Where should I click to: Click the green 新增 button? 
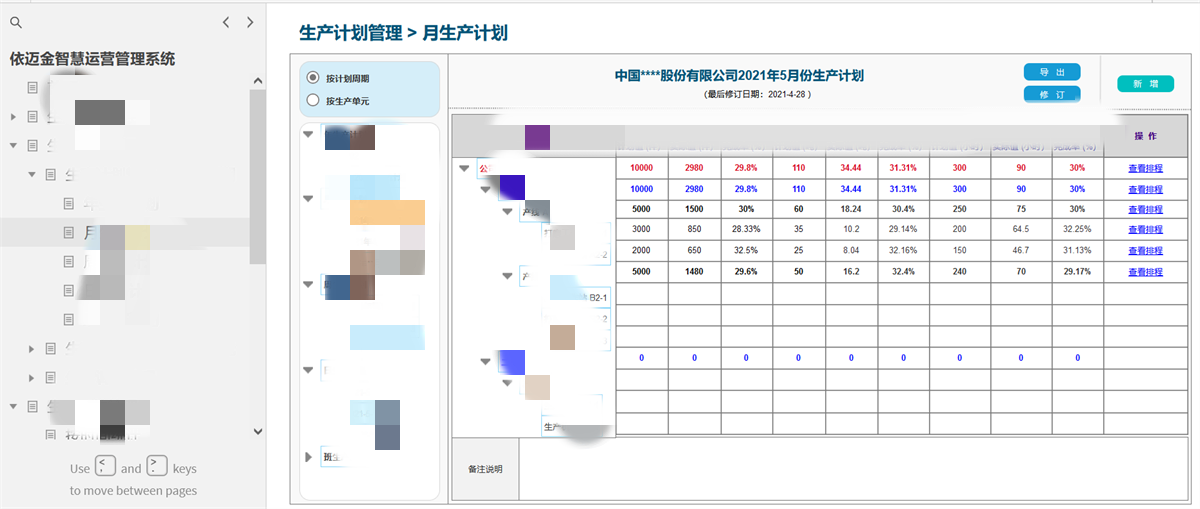[x=1145, y=84]
